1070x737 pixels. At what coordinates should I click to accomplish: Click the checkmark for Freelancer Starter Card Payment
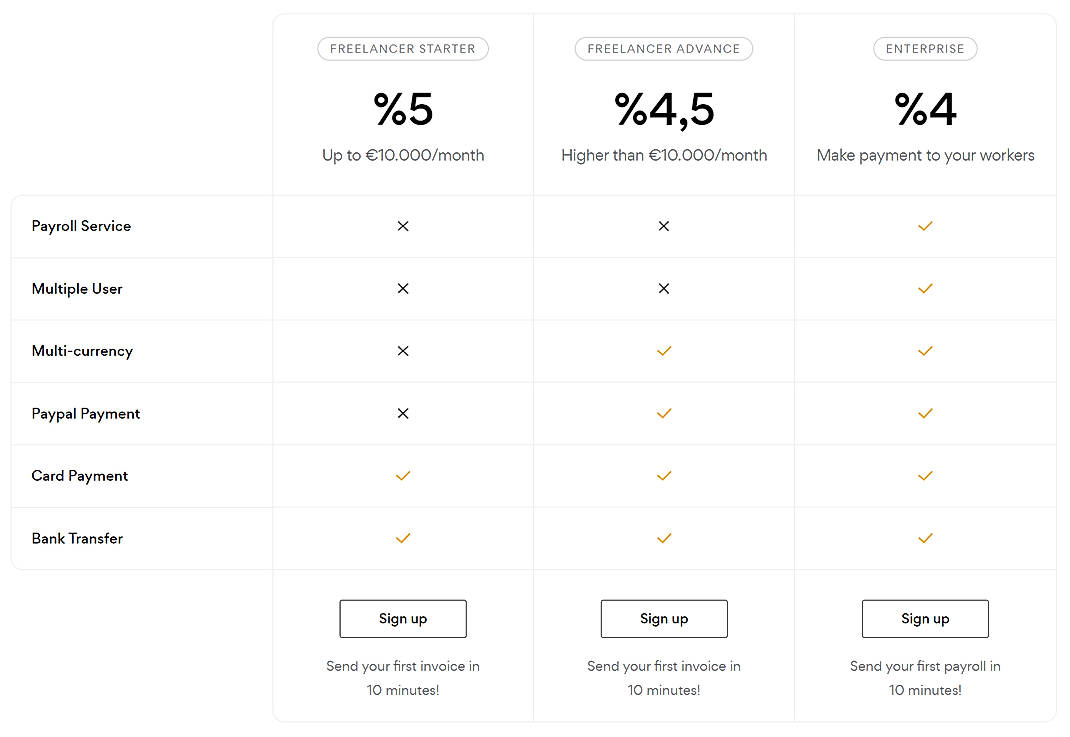coord(403,476)
